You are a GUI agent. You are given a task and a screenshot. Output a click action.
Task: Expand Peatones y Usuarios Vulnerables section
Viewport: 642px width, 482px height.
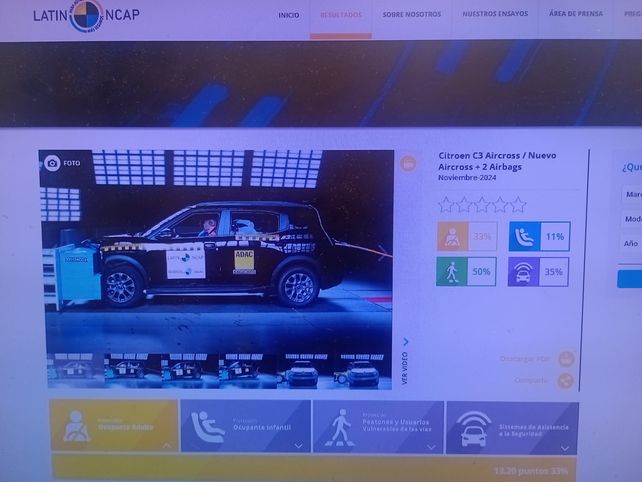pos(378,427)
